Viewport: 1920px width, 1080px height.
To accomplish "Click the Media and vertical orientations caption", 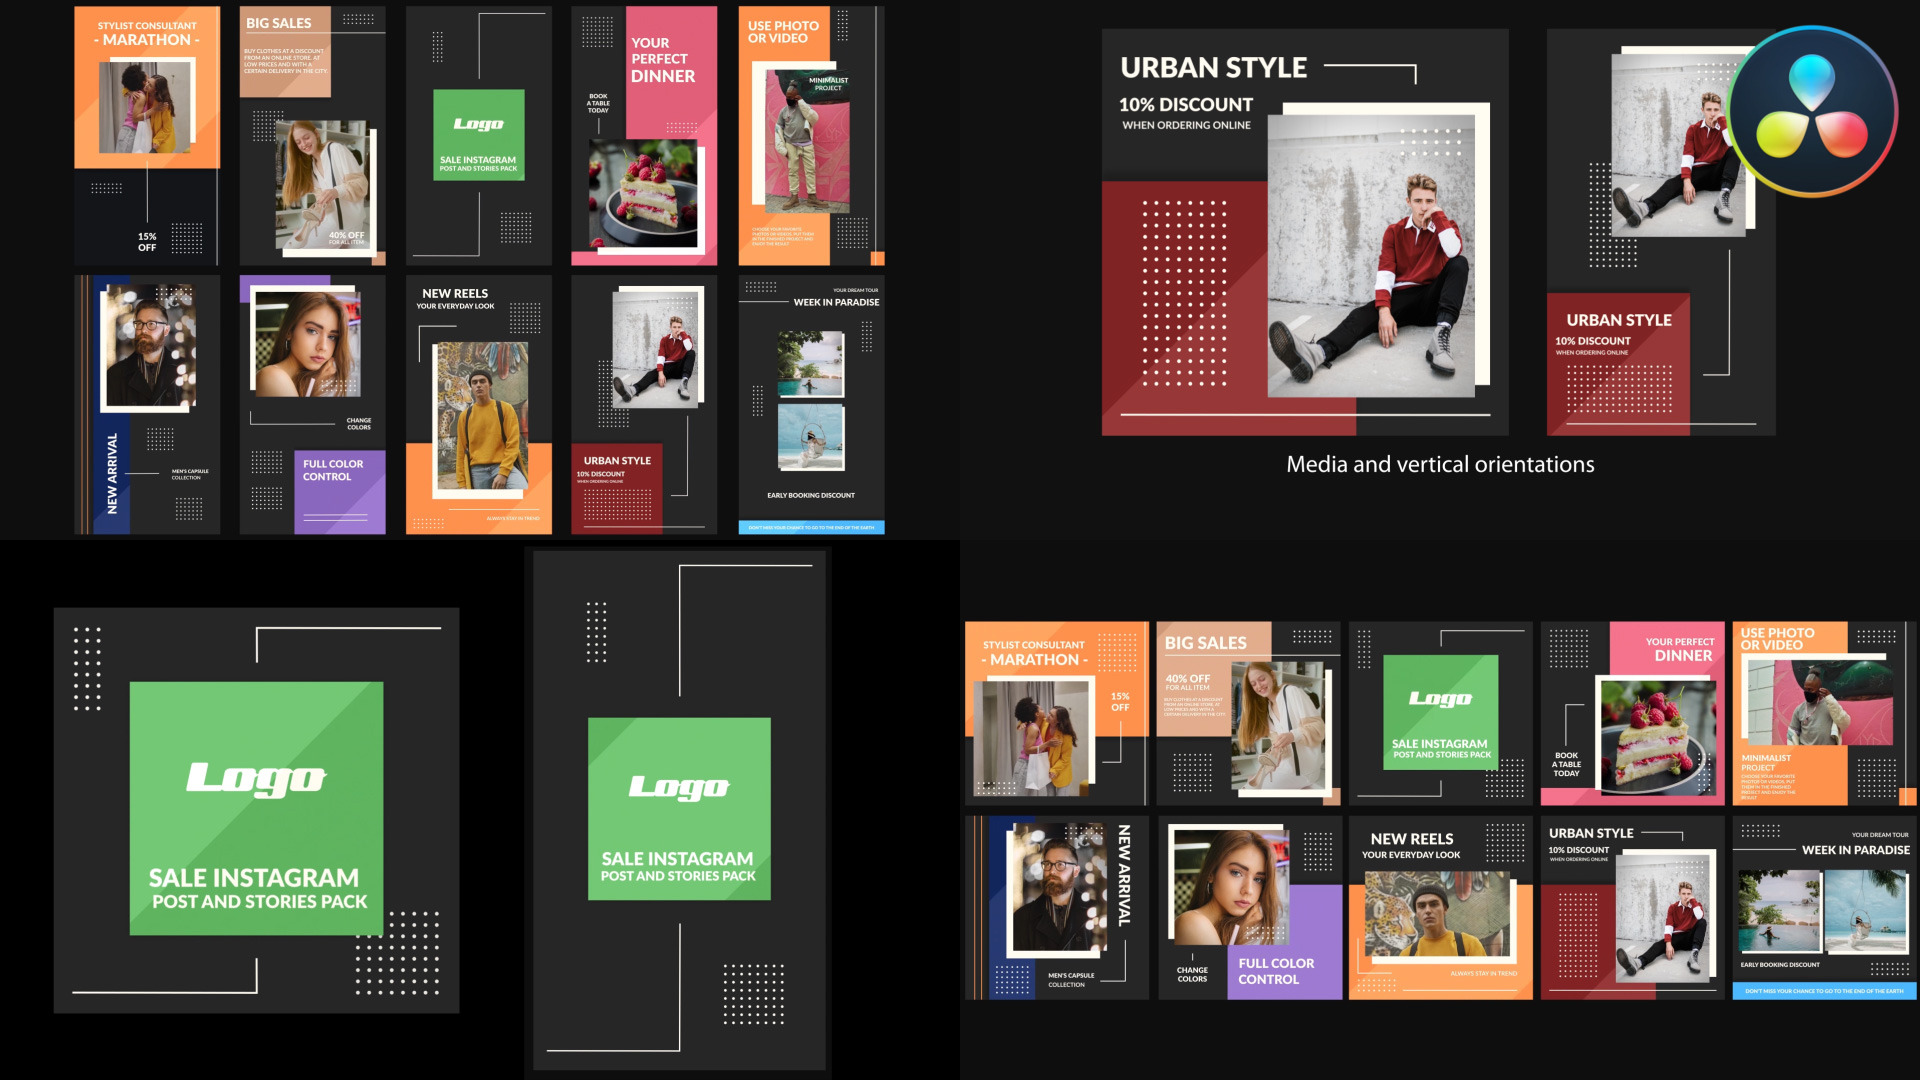I will tap(1440, 464).
